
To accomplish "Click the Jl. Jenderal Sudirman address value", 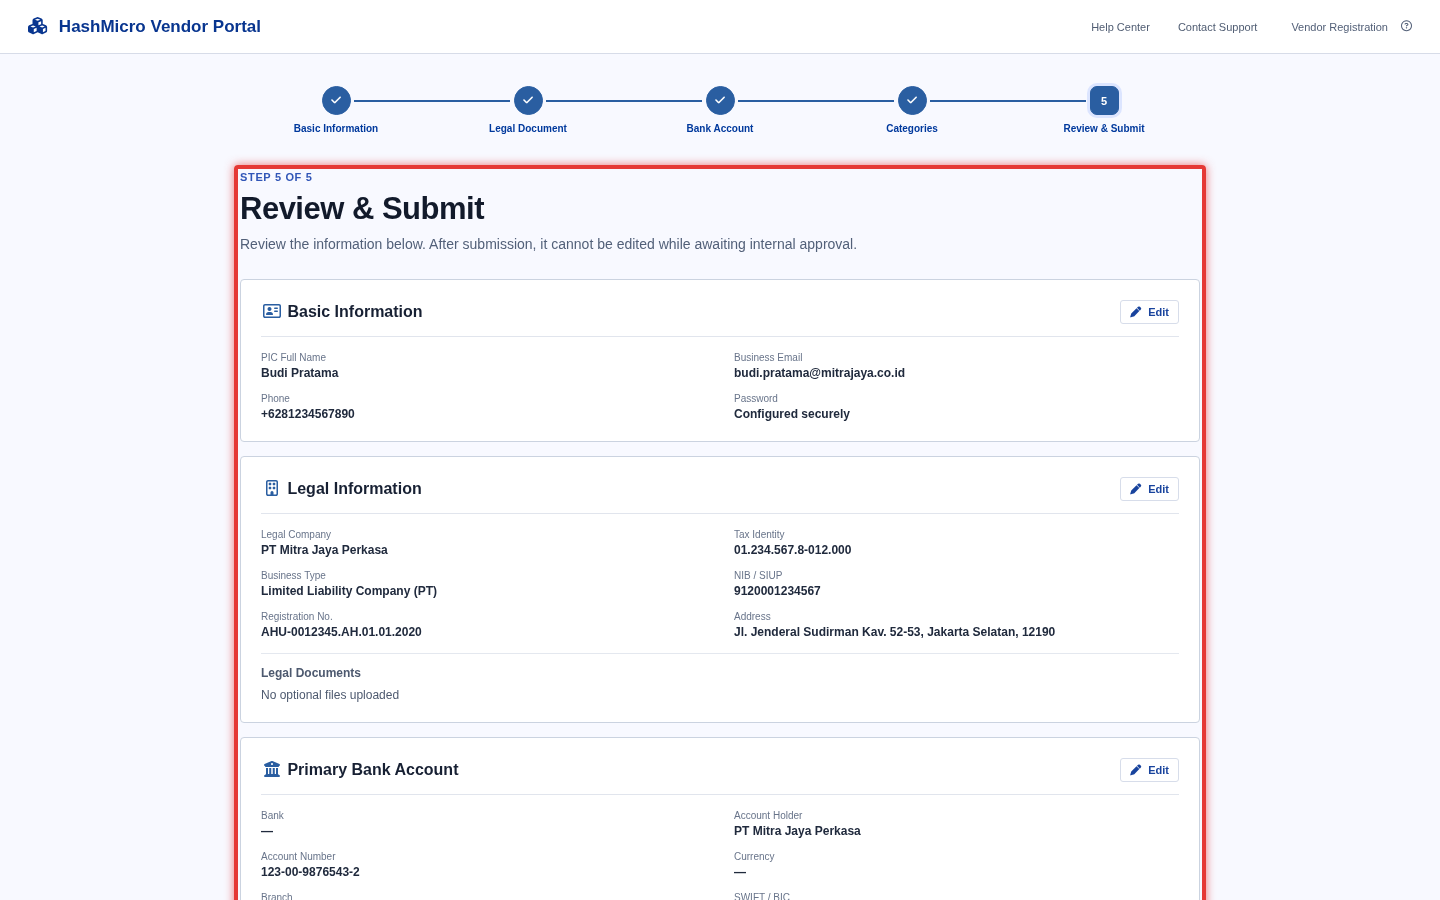I will tap(894, 632).
